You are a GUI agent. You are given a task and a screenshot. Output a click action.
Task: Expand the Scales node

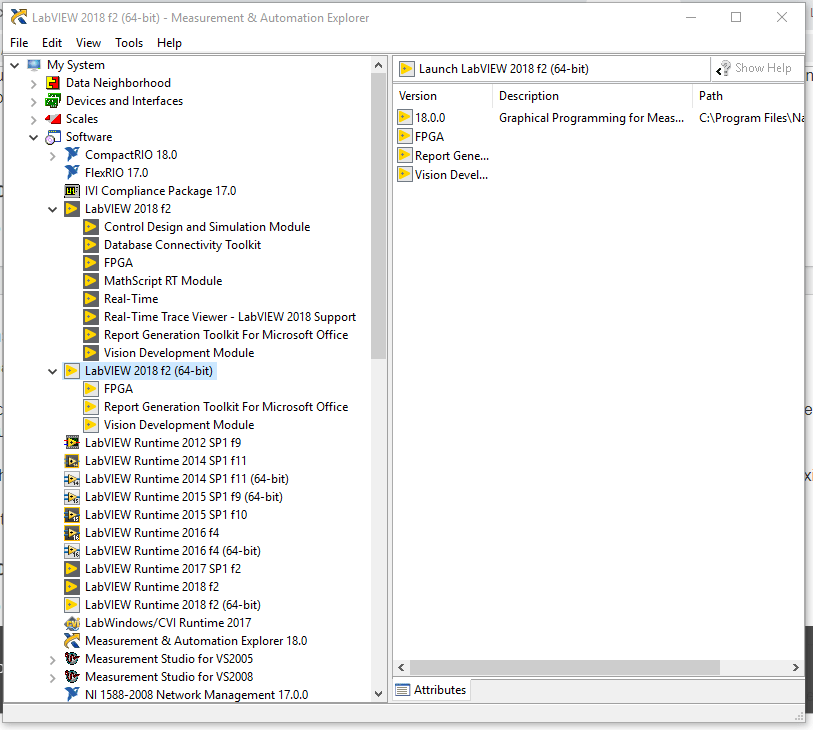(x=34, y=120)
